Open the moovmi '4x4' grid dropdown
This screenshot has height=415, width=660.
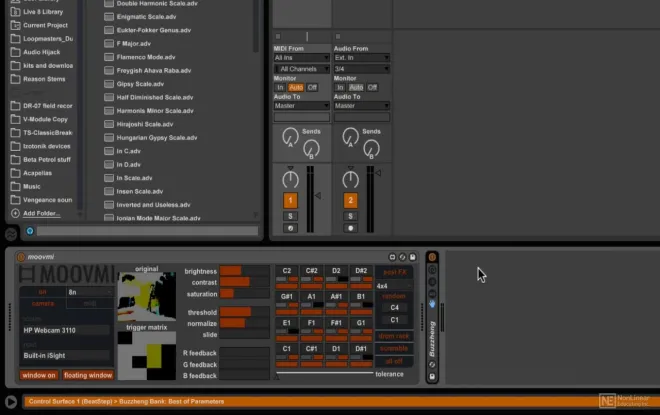click(x=394, y=286)
